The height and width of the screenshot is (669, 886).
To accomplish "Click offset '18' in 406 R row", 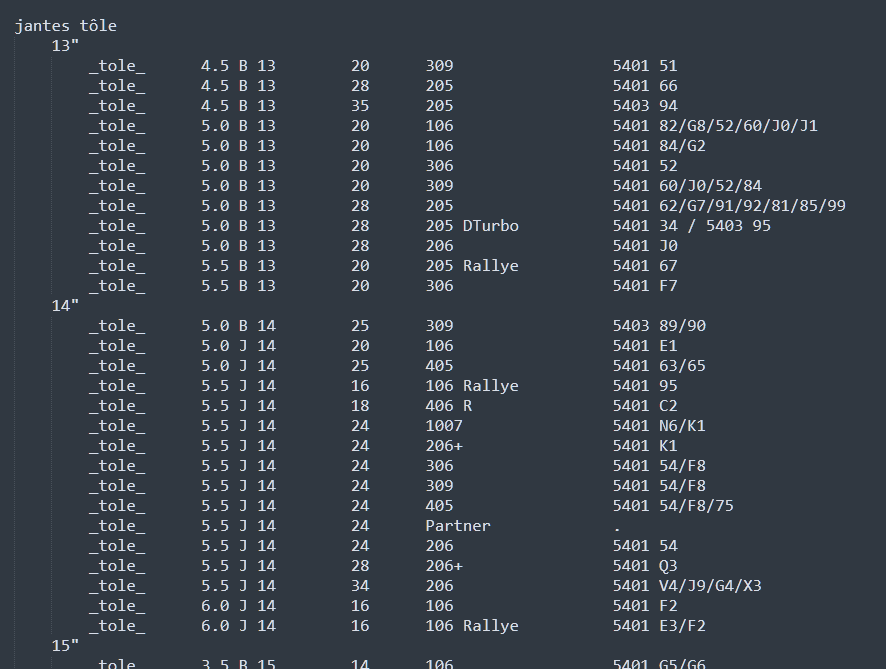I will tap(361, 406).
